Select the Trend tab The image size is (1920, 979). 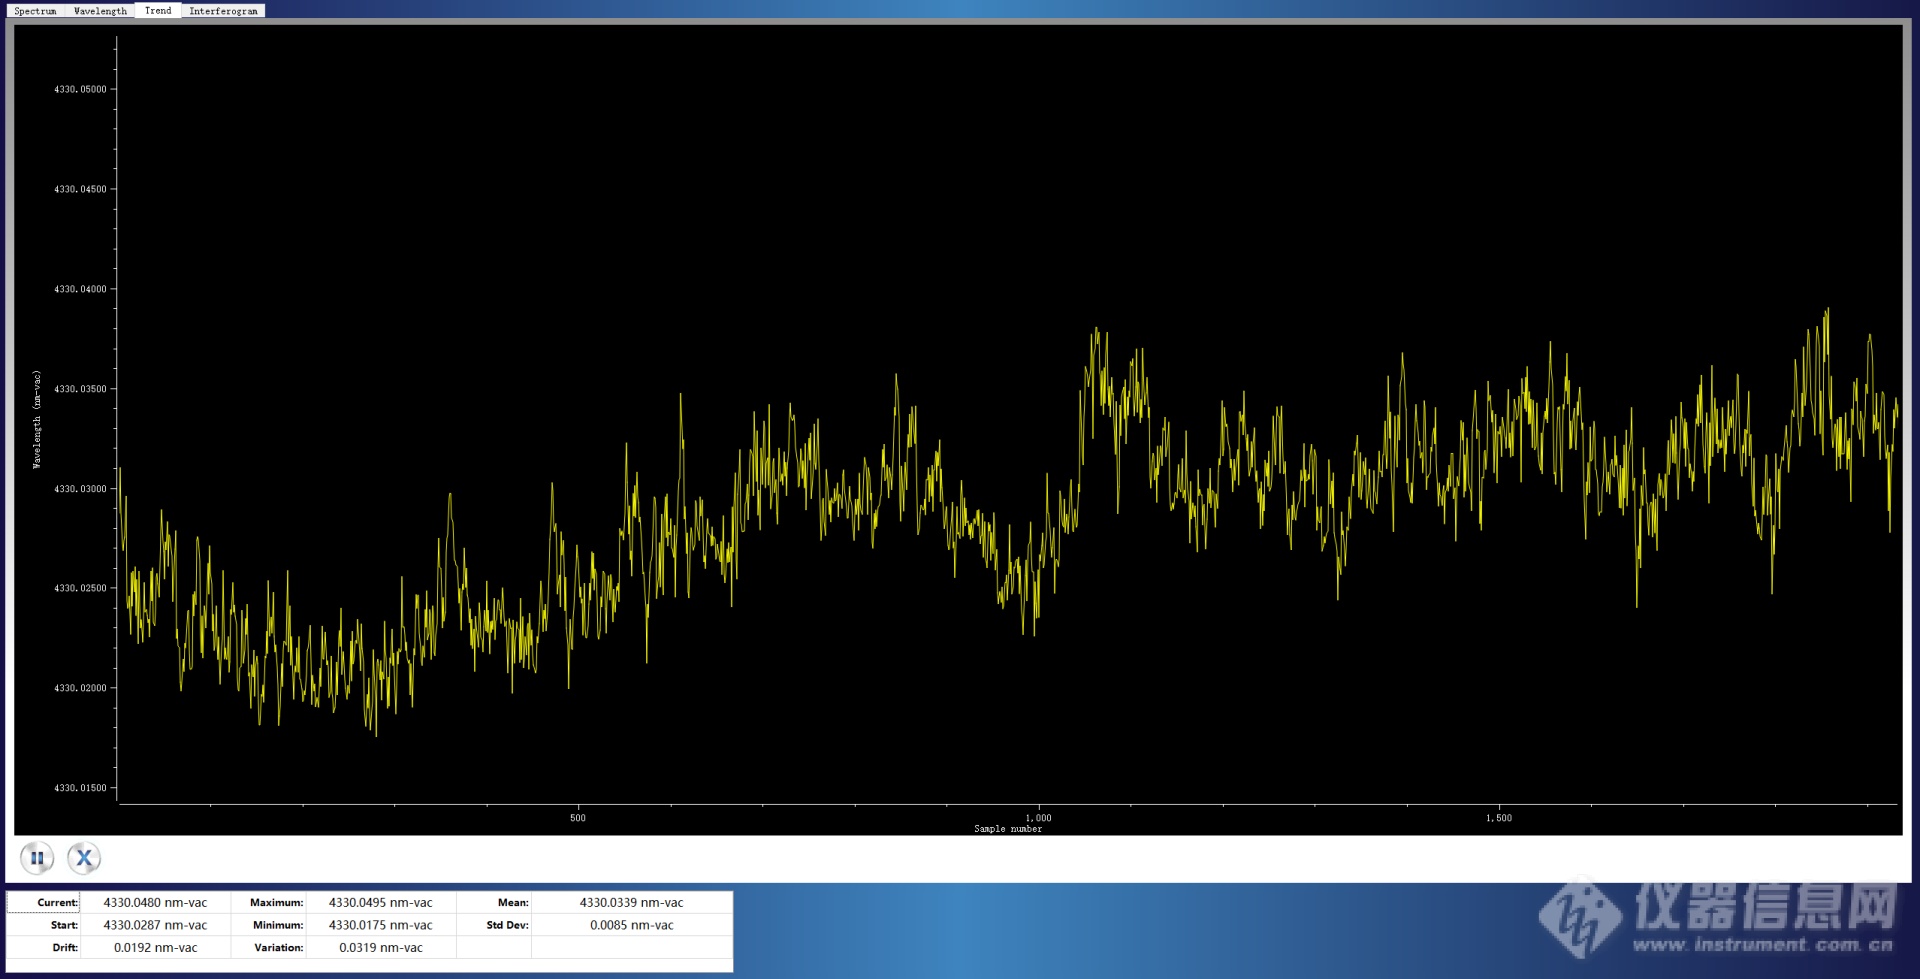pos(158,10)
